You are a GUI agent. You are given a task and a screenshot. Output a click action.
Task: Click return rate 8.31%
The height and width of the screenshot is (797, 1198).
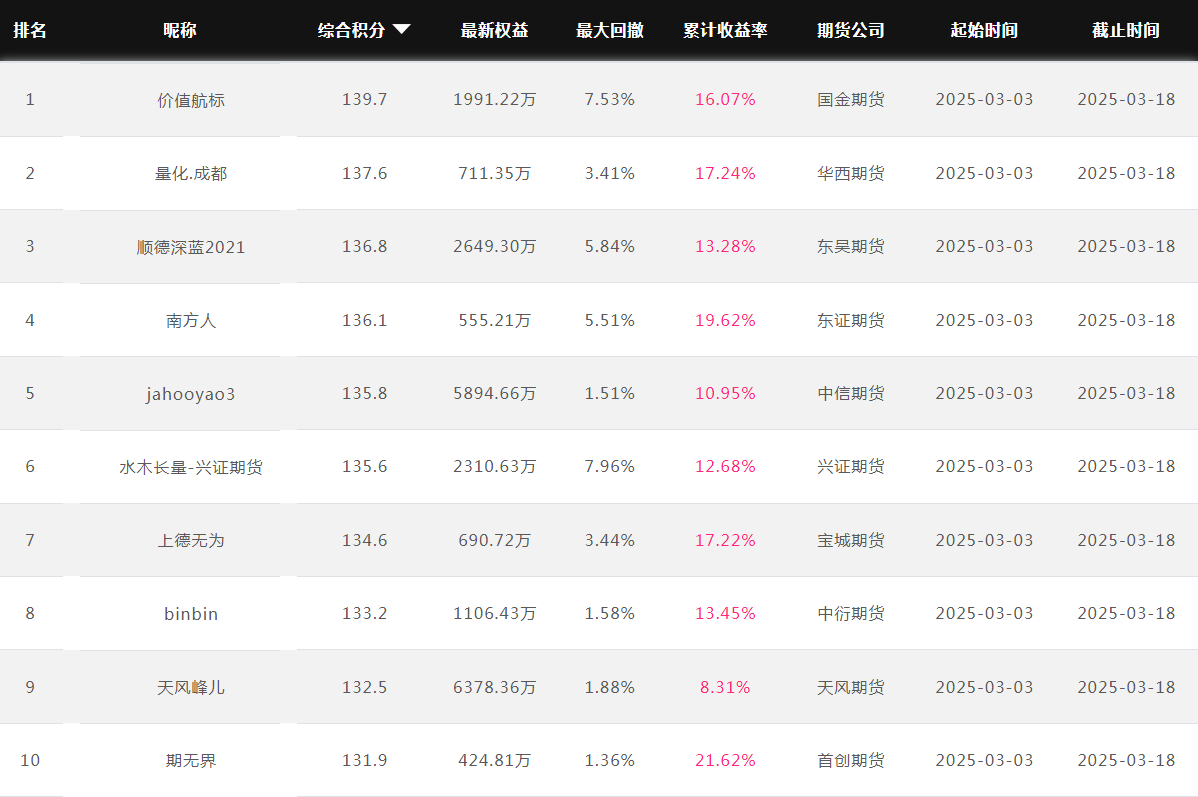coord(725,687)
